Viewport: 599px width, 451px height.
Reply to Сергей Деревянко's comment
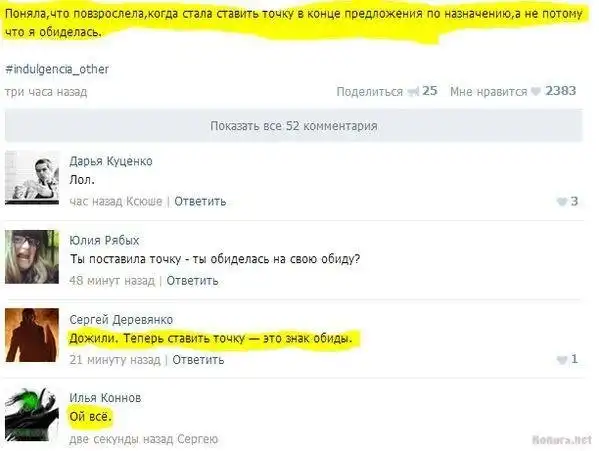point(198,360)
